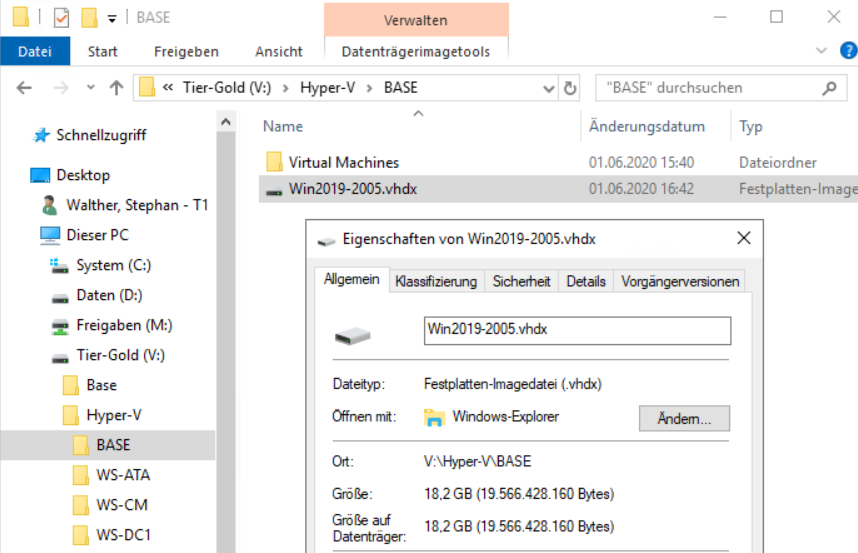This screenshot has width=858, height=553.
Task: Open the Quick Access Toolbar customize dropdown
Action: point(112,19)
